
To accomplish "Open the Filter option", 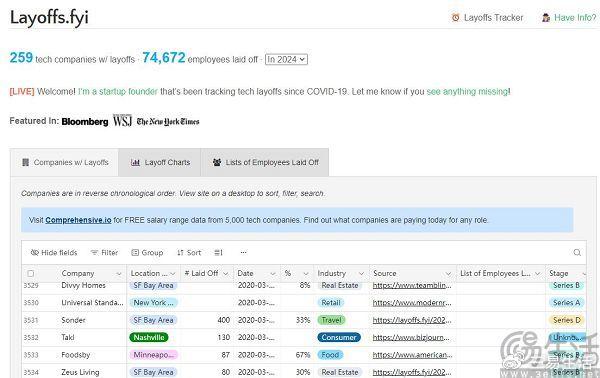I will click(104, 253).
